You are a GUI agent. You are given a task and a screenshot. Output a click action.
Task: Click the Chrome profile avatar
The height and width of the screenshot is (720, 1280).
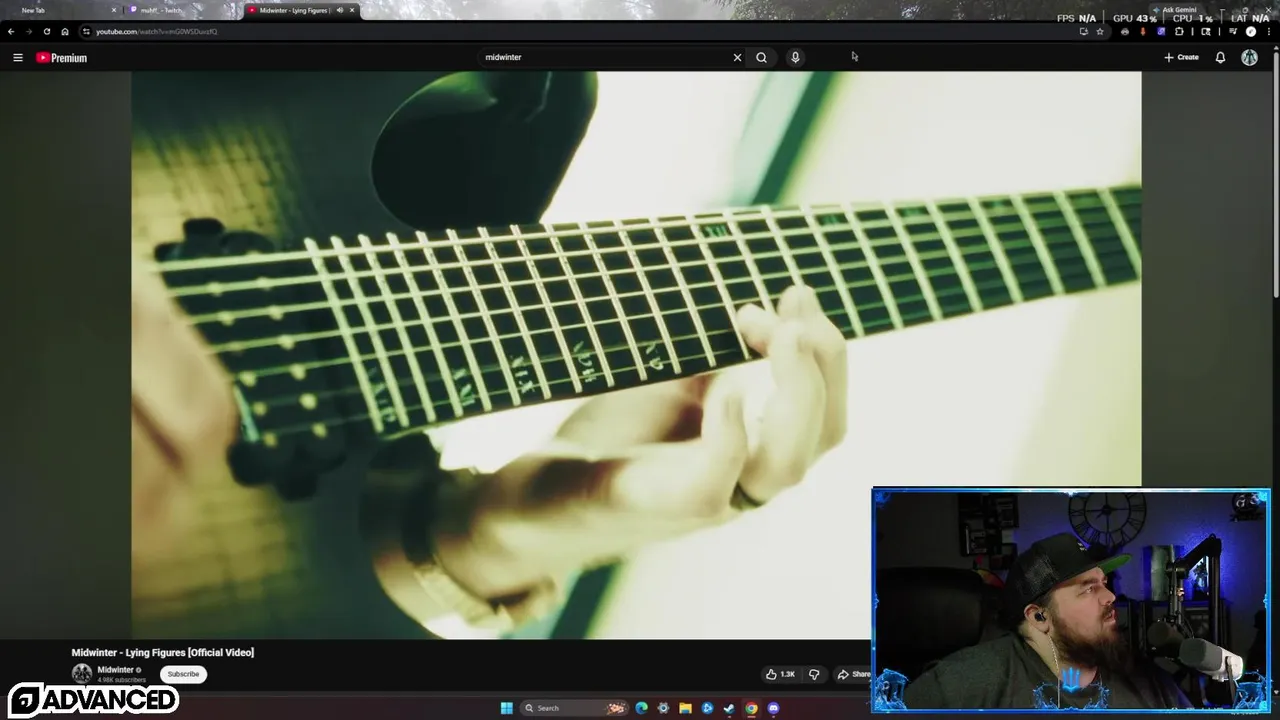(x=1251, y=31)
